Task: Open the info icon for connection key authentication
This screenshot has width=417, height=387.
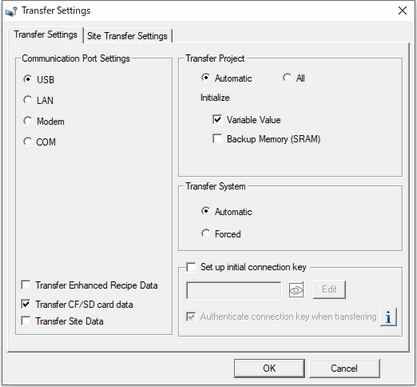Action: (388, 317)
